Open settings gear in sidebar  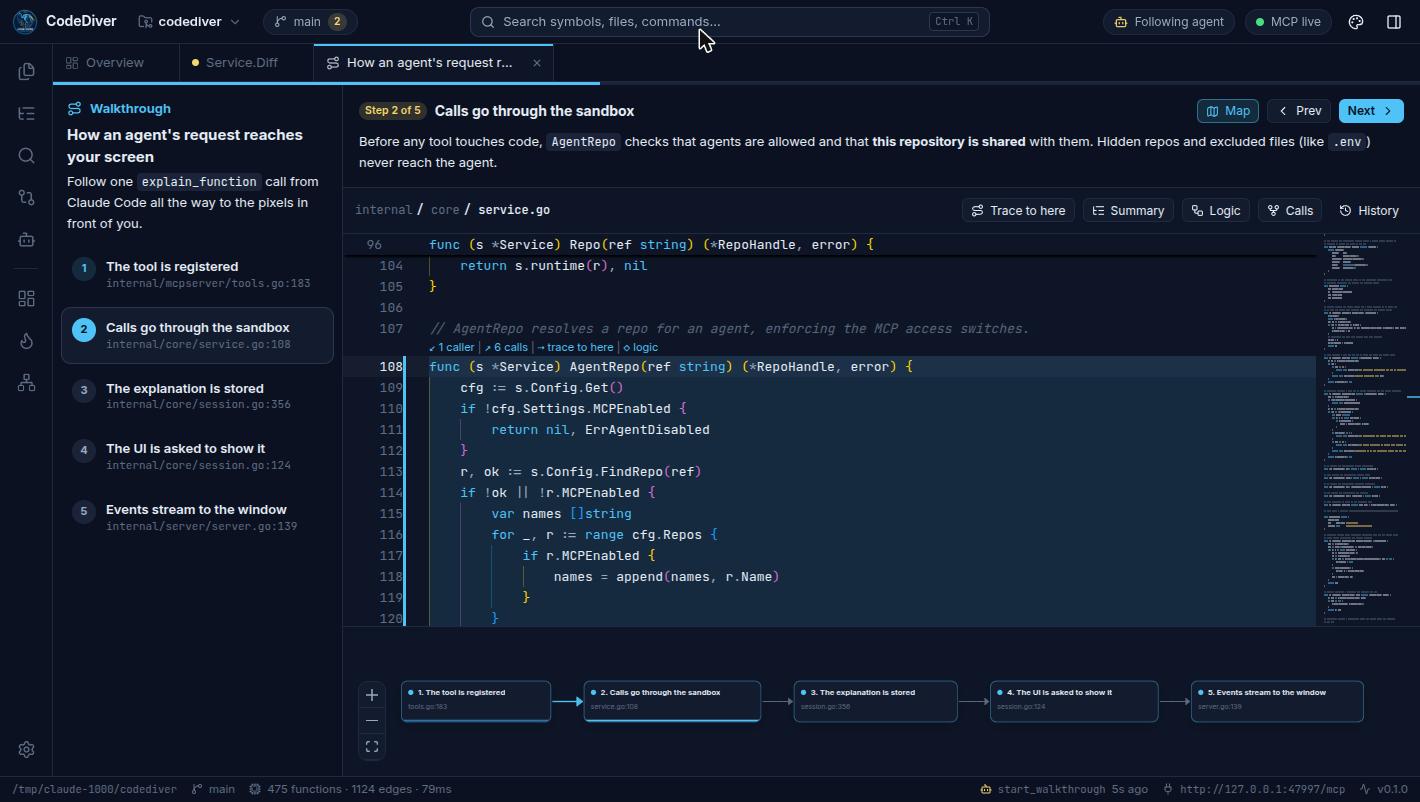coord(26,749)
